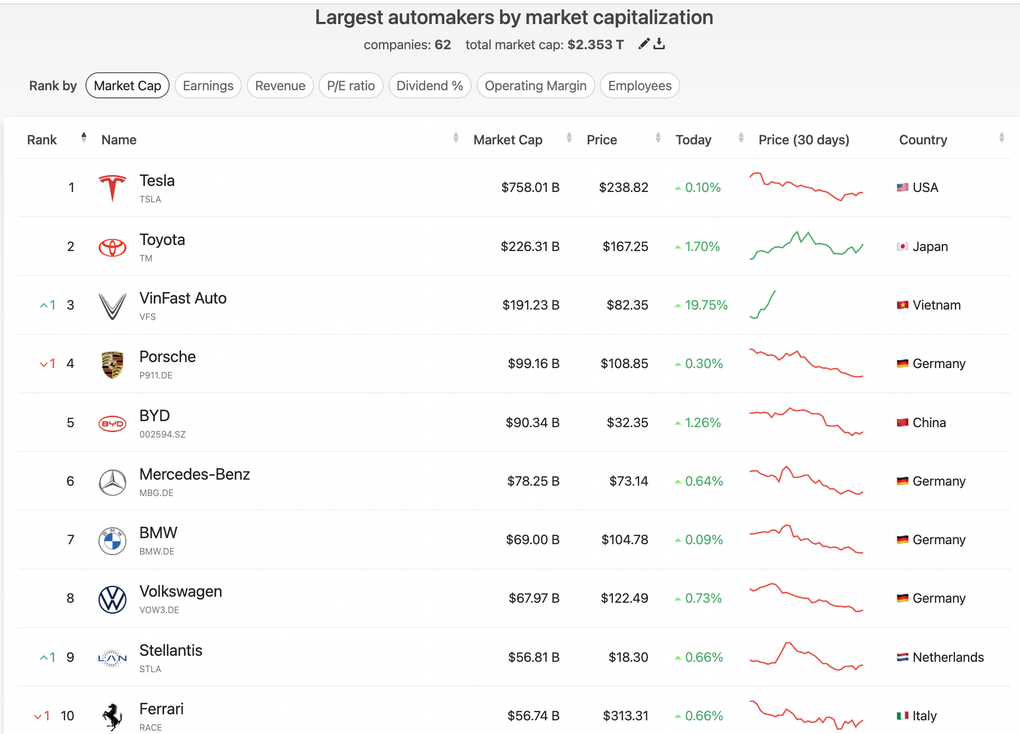The width and height of the screenshot is (1020, 734).
Task: Click the Netherlands flag icon
Action: coord(902,657)
